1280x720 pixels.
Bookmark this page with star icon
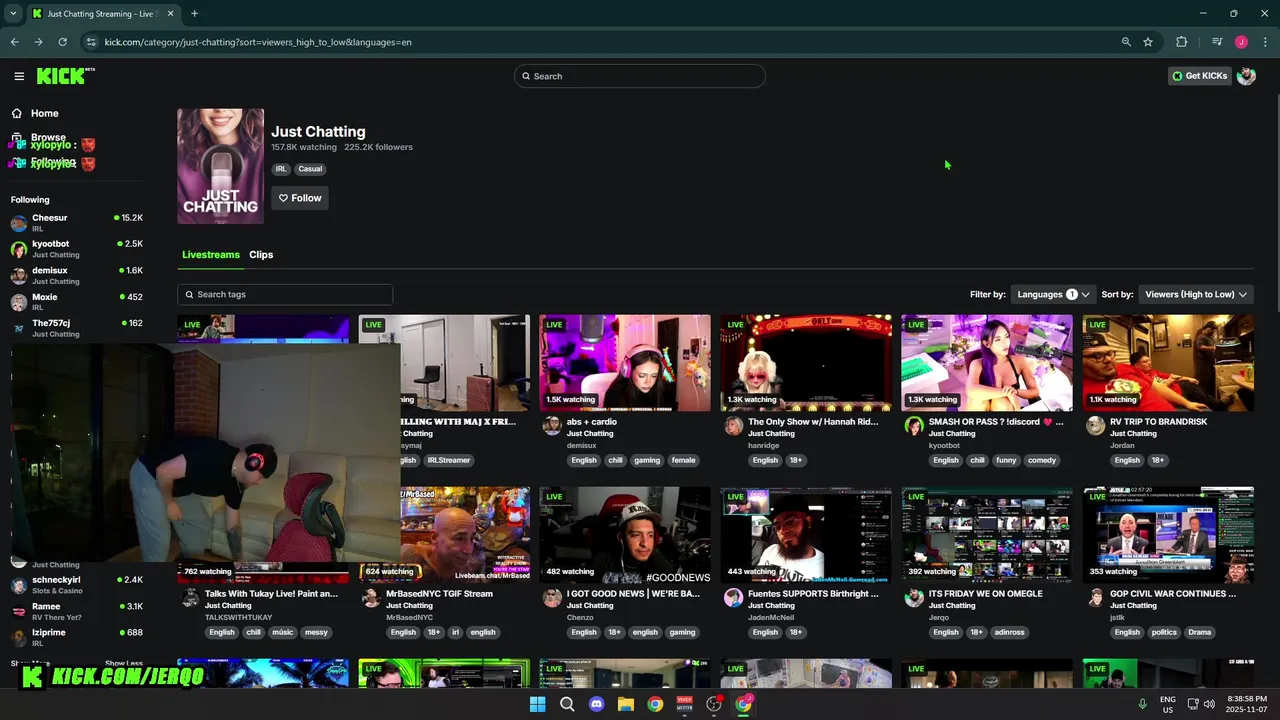tap(1148, 42)
